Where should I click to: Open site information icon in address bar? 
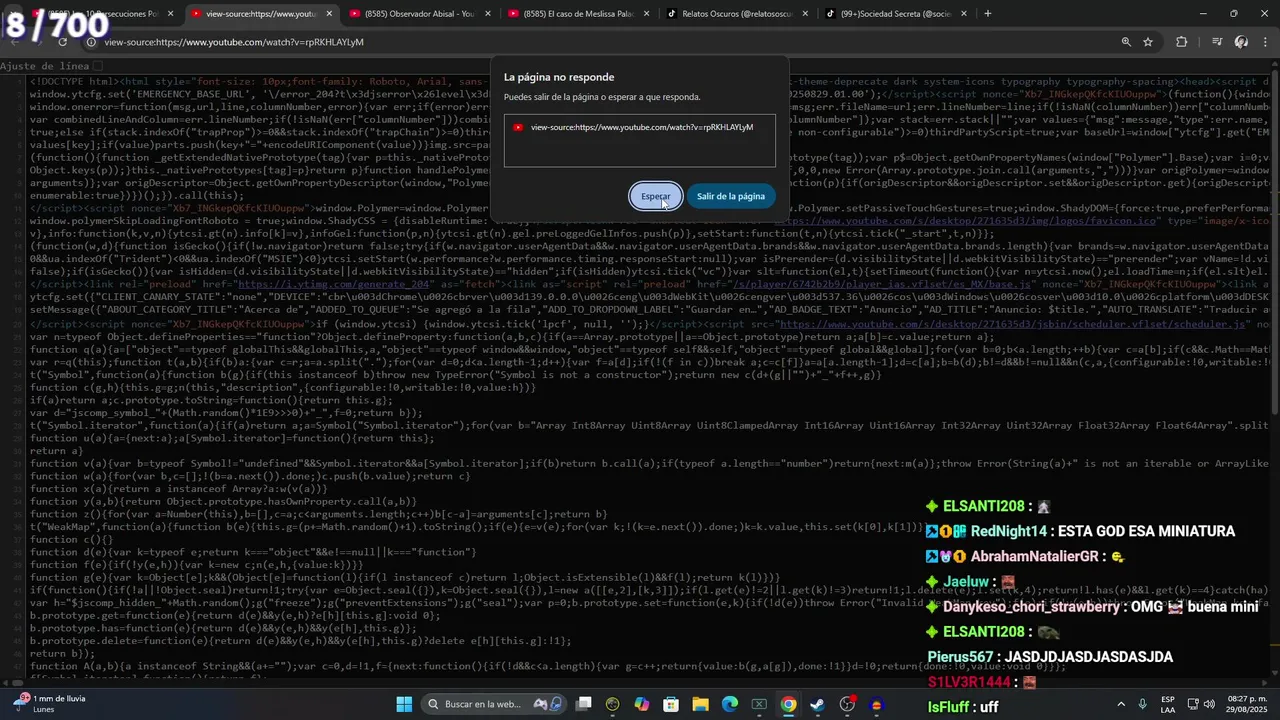91,42
